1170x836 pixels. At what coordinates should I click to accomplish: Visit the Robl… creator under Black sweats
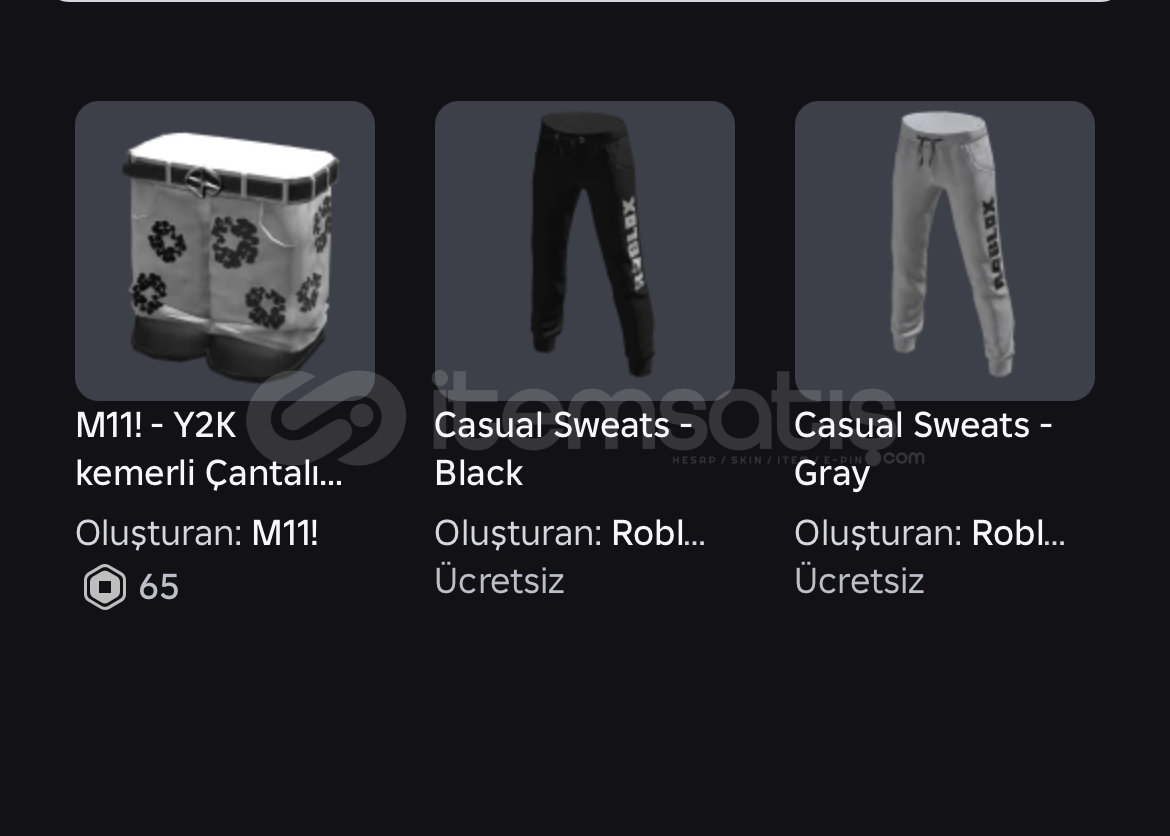pos(658,533)
